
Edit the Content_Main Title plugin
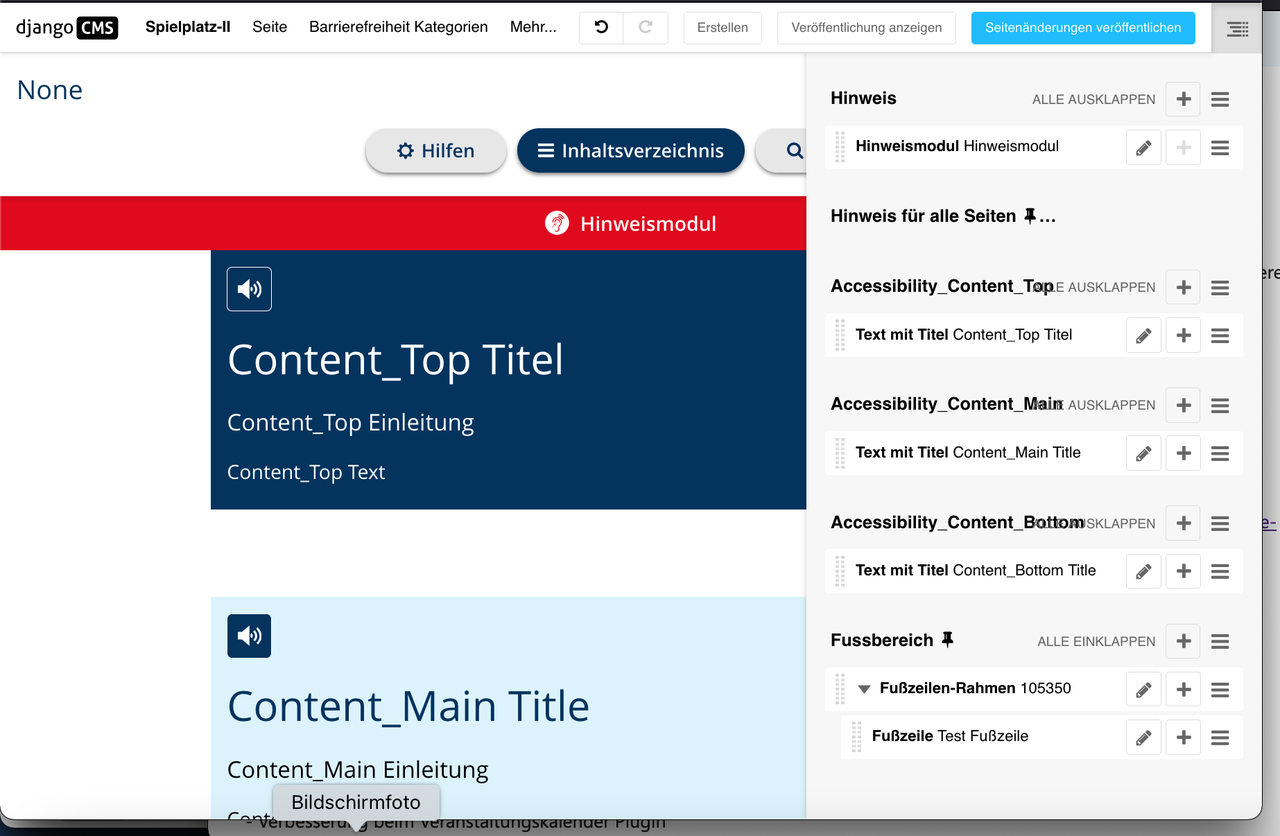click(1143, 453)
